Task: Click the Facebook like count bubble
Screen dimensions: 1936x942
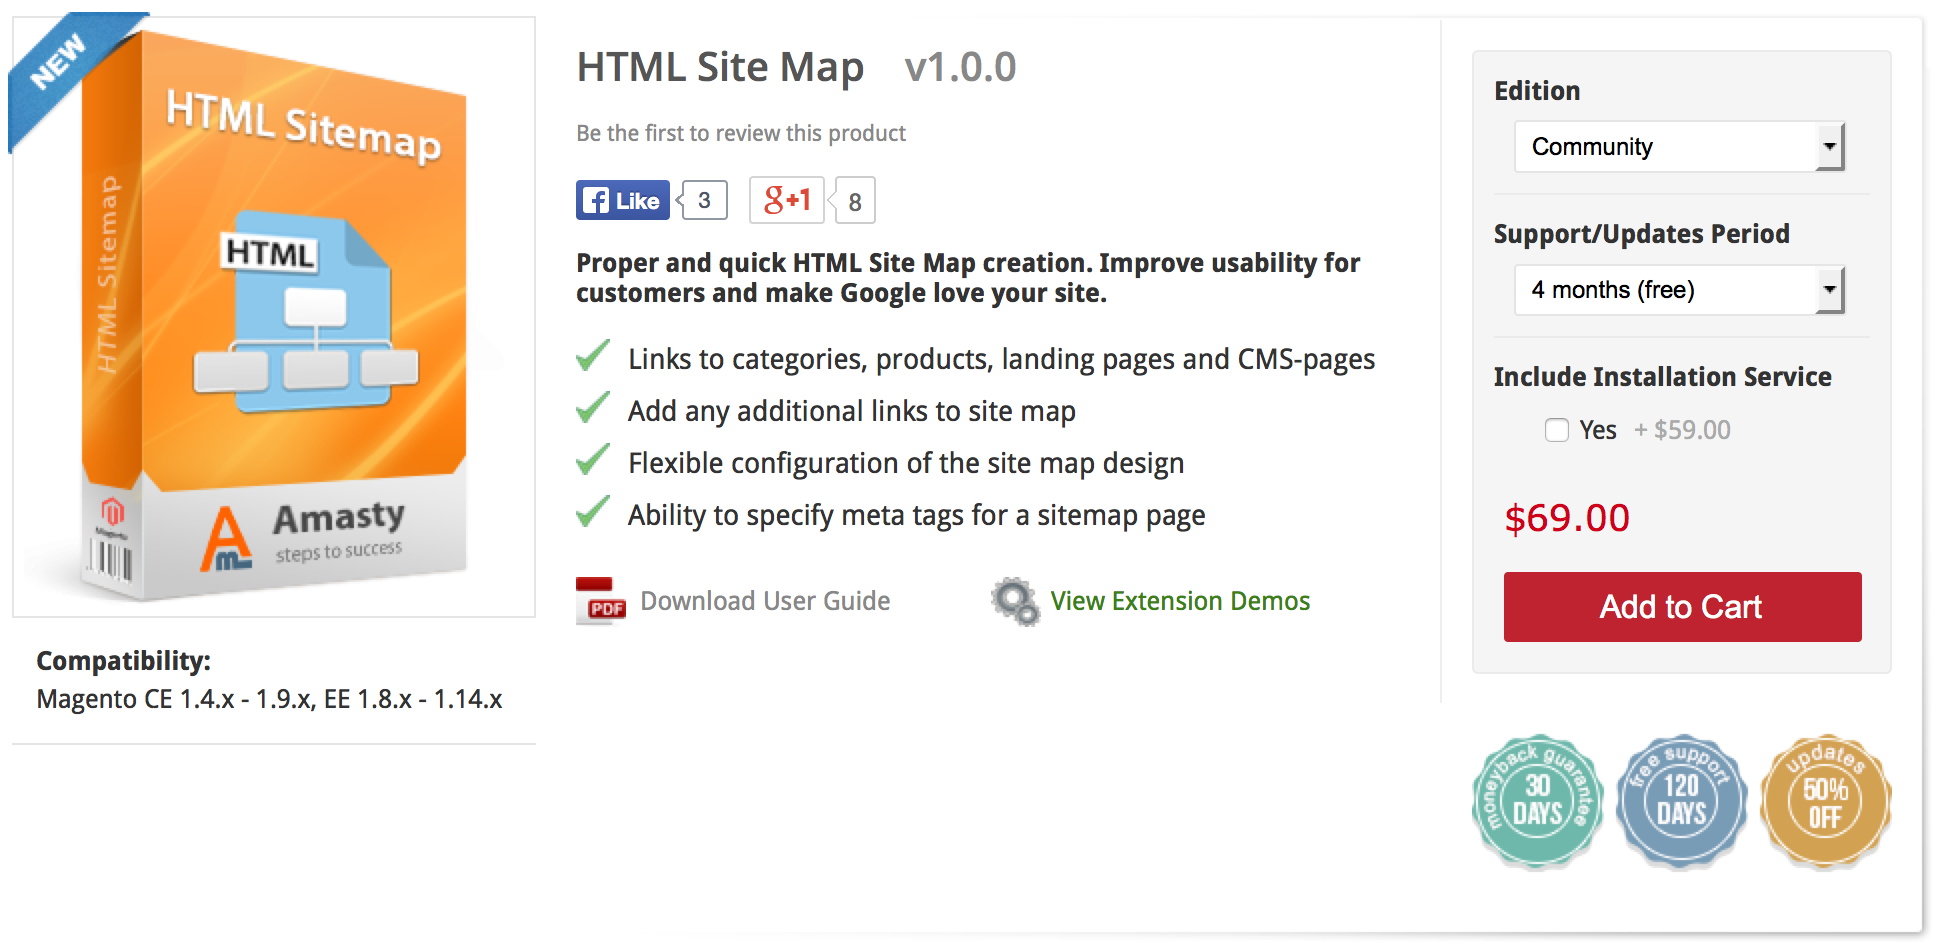Action: point(705,200)
